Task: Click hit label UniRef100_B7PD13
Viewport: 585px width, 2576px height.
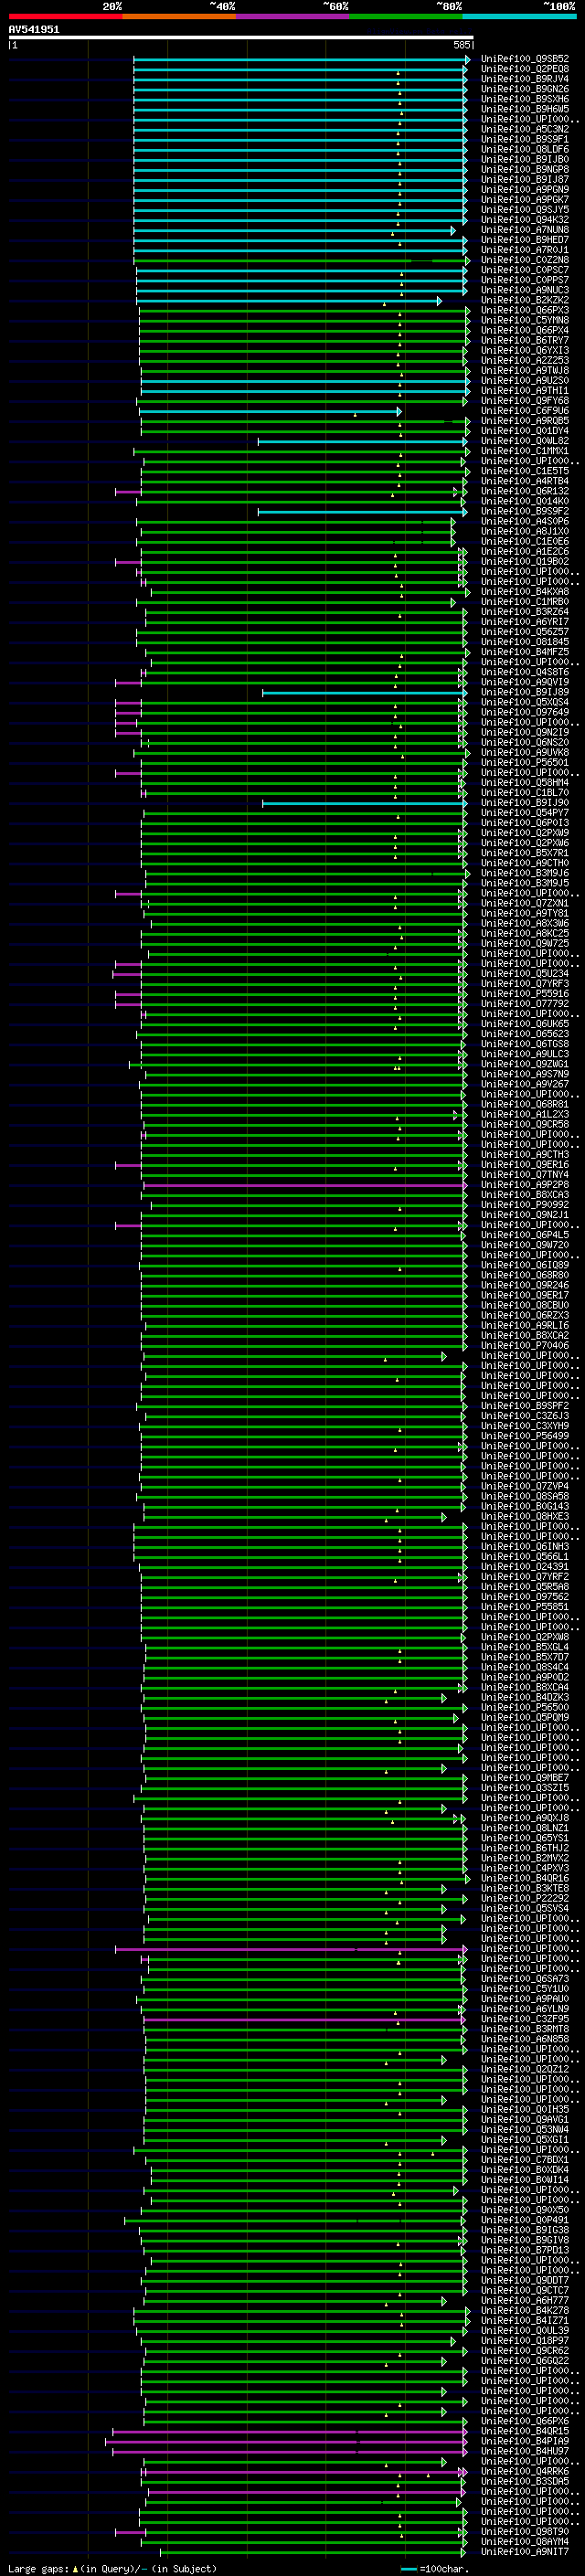Action: [525, 2250]
